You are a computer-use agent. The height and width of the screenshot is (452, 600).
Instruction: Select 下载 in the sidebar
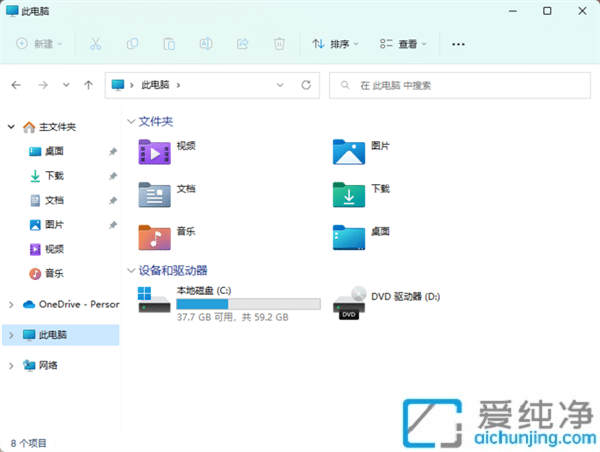(x=54, y=176)
